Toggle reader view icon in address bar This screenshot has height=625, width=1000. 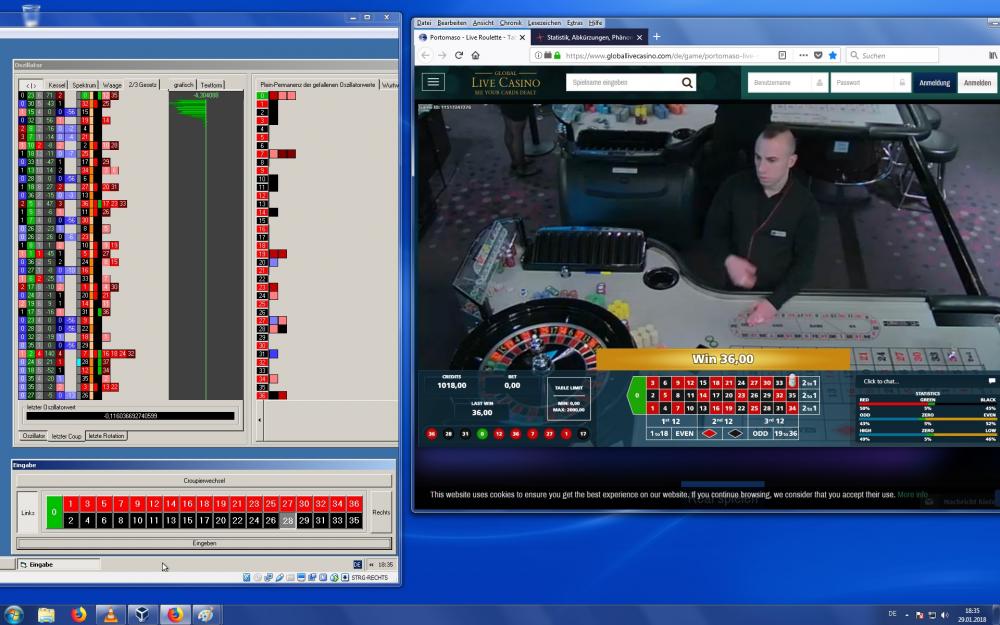coord(782,55)
